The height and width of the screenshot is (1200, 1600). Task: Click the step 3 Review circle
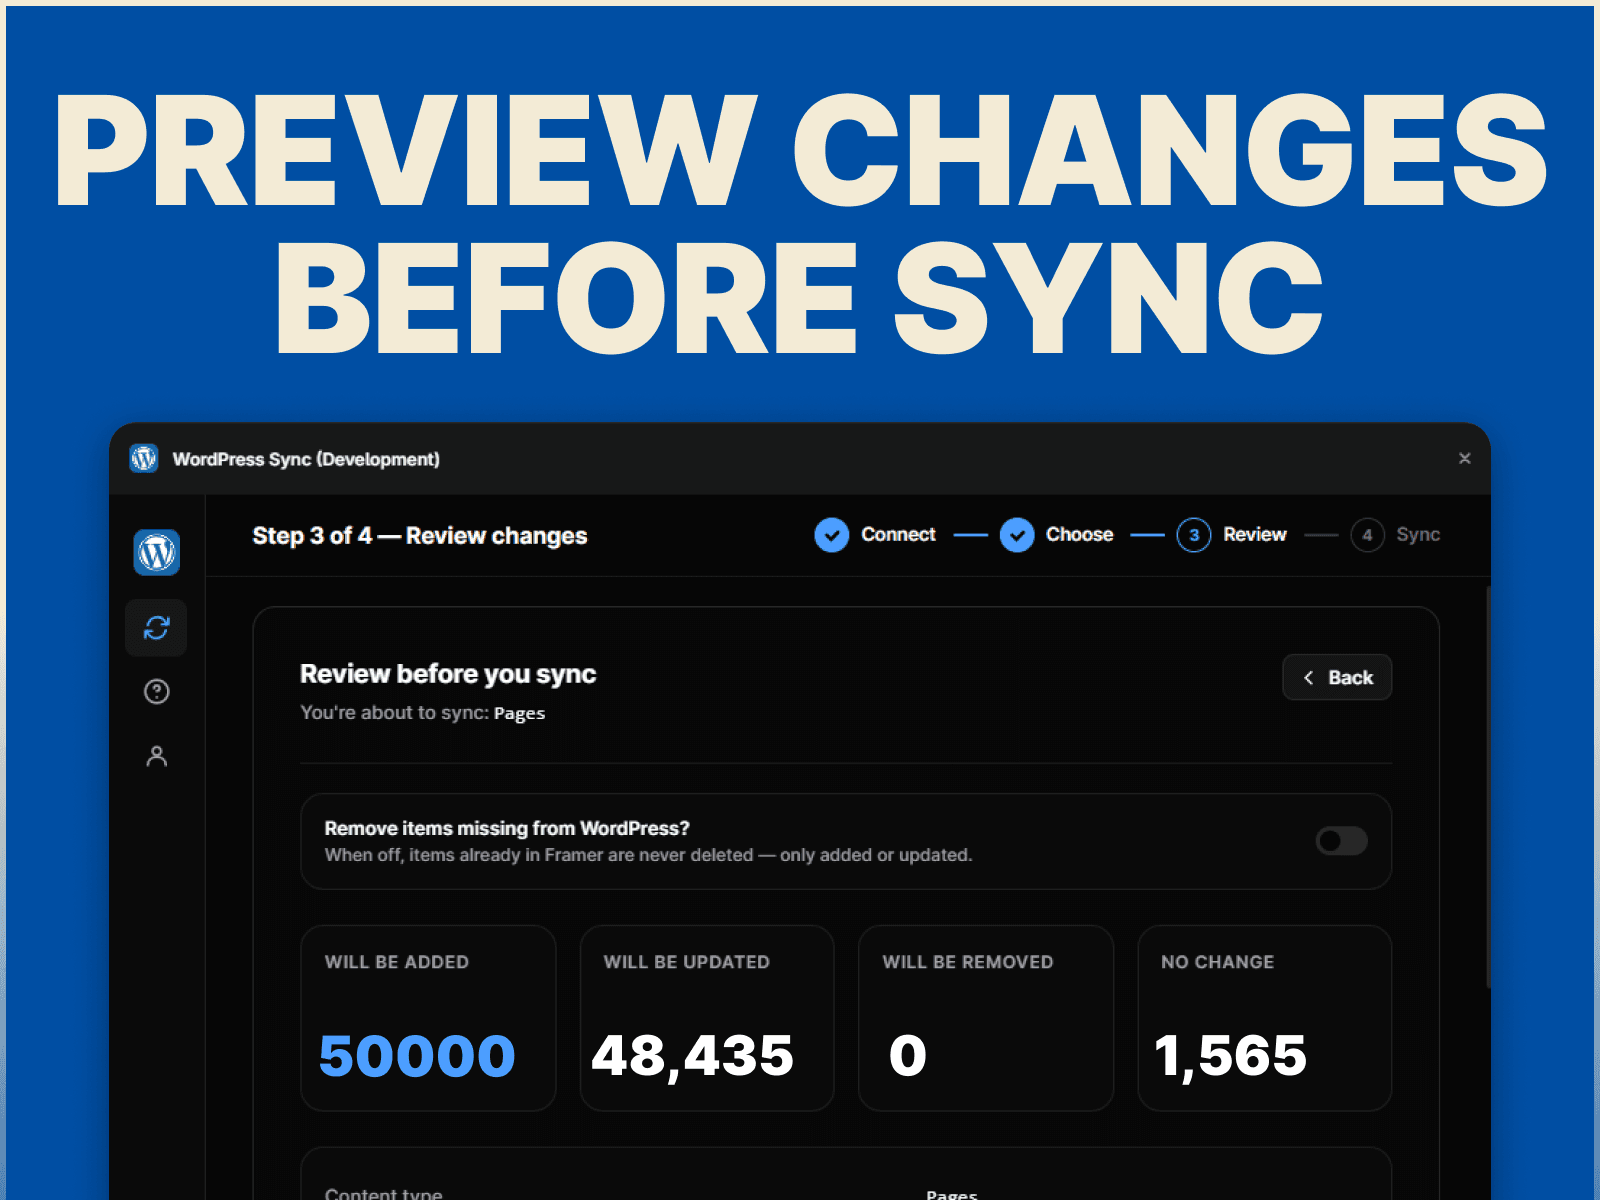click(1194, 535)
